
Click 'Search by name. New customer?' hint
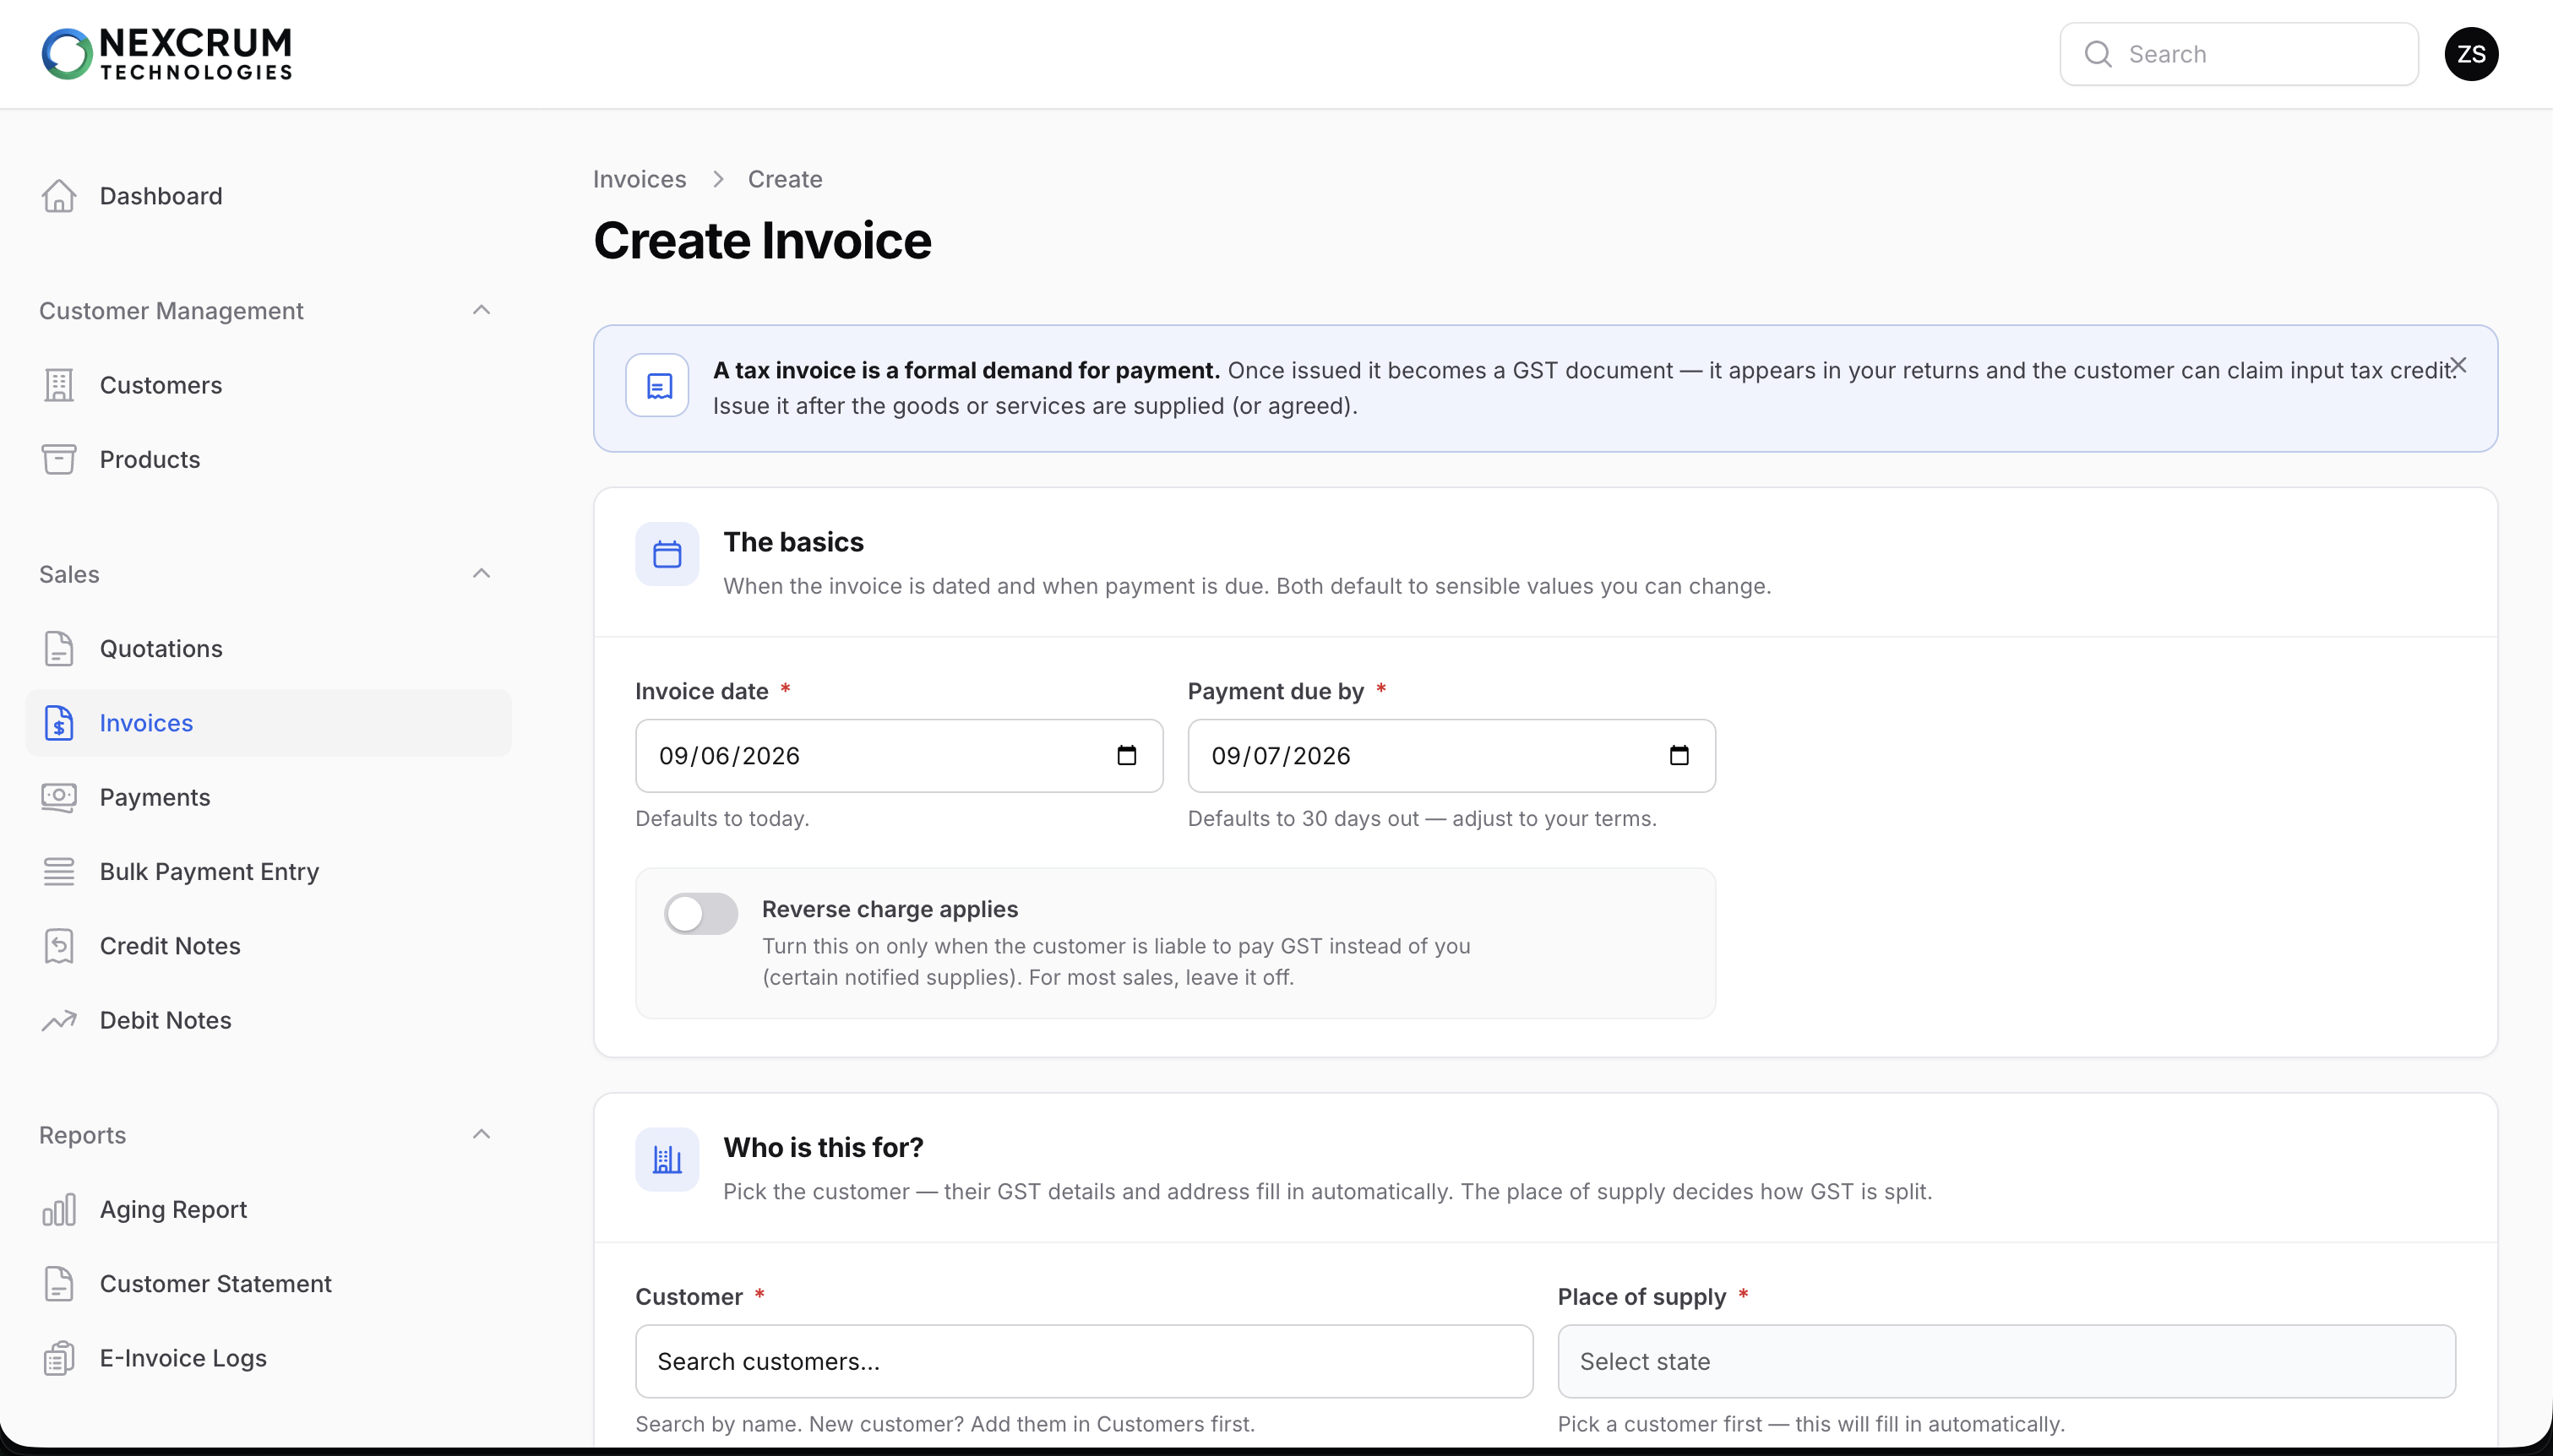[x=945, y=1424]
